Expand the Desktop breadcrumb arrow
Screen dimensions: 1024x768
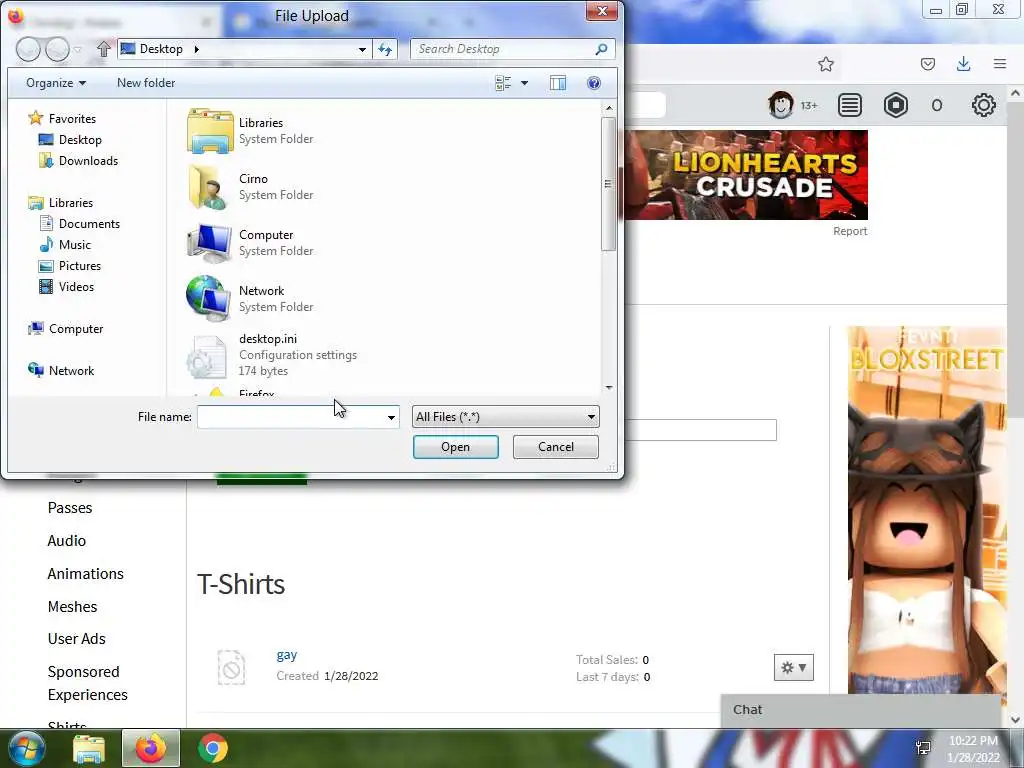pyautogui.click(x=196, y=49)
